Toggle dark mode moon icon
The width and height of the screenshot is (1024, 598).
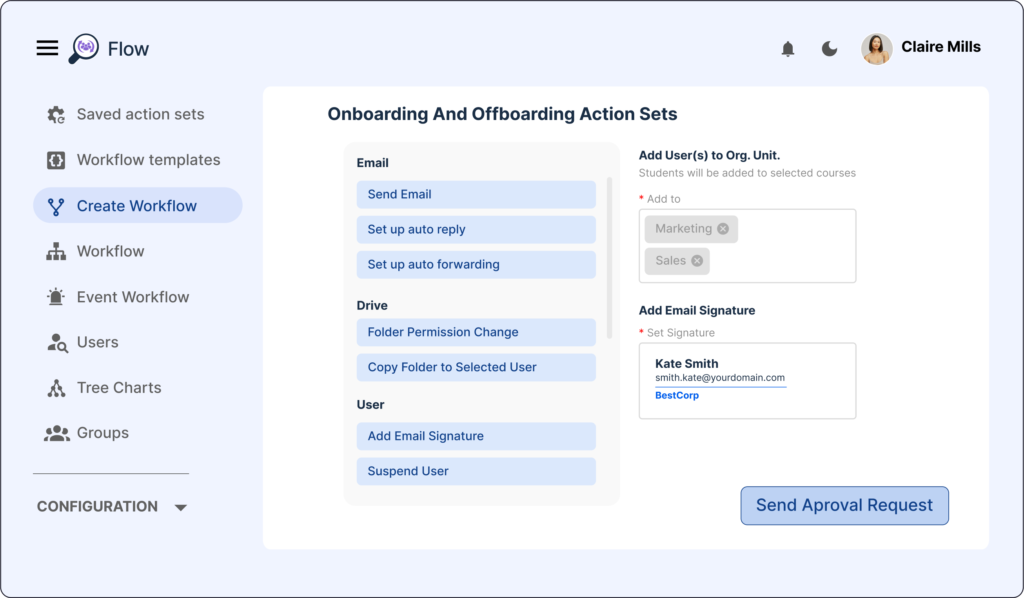coord(829,48)
